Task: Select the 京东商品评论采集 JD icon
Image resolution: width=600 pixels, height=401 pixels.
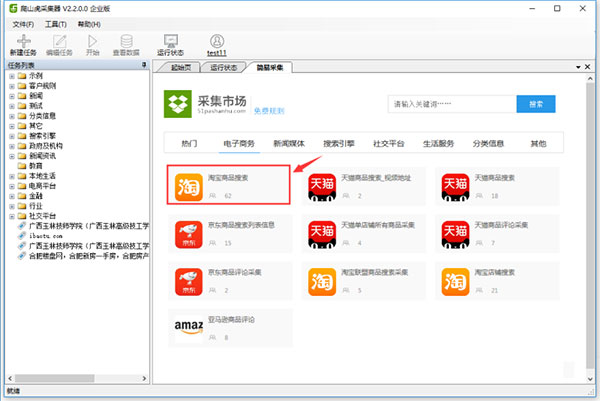Action: click(189, 282)
